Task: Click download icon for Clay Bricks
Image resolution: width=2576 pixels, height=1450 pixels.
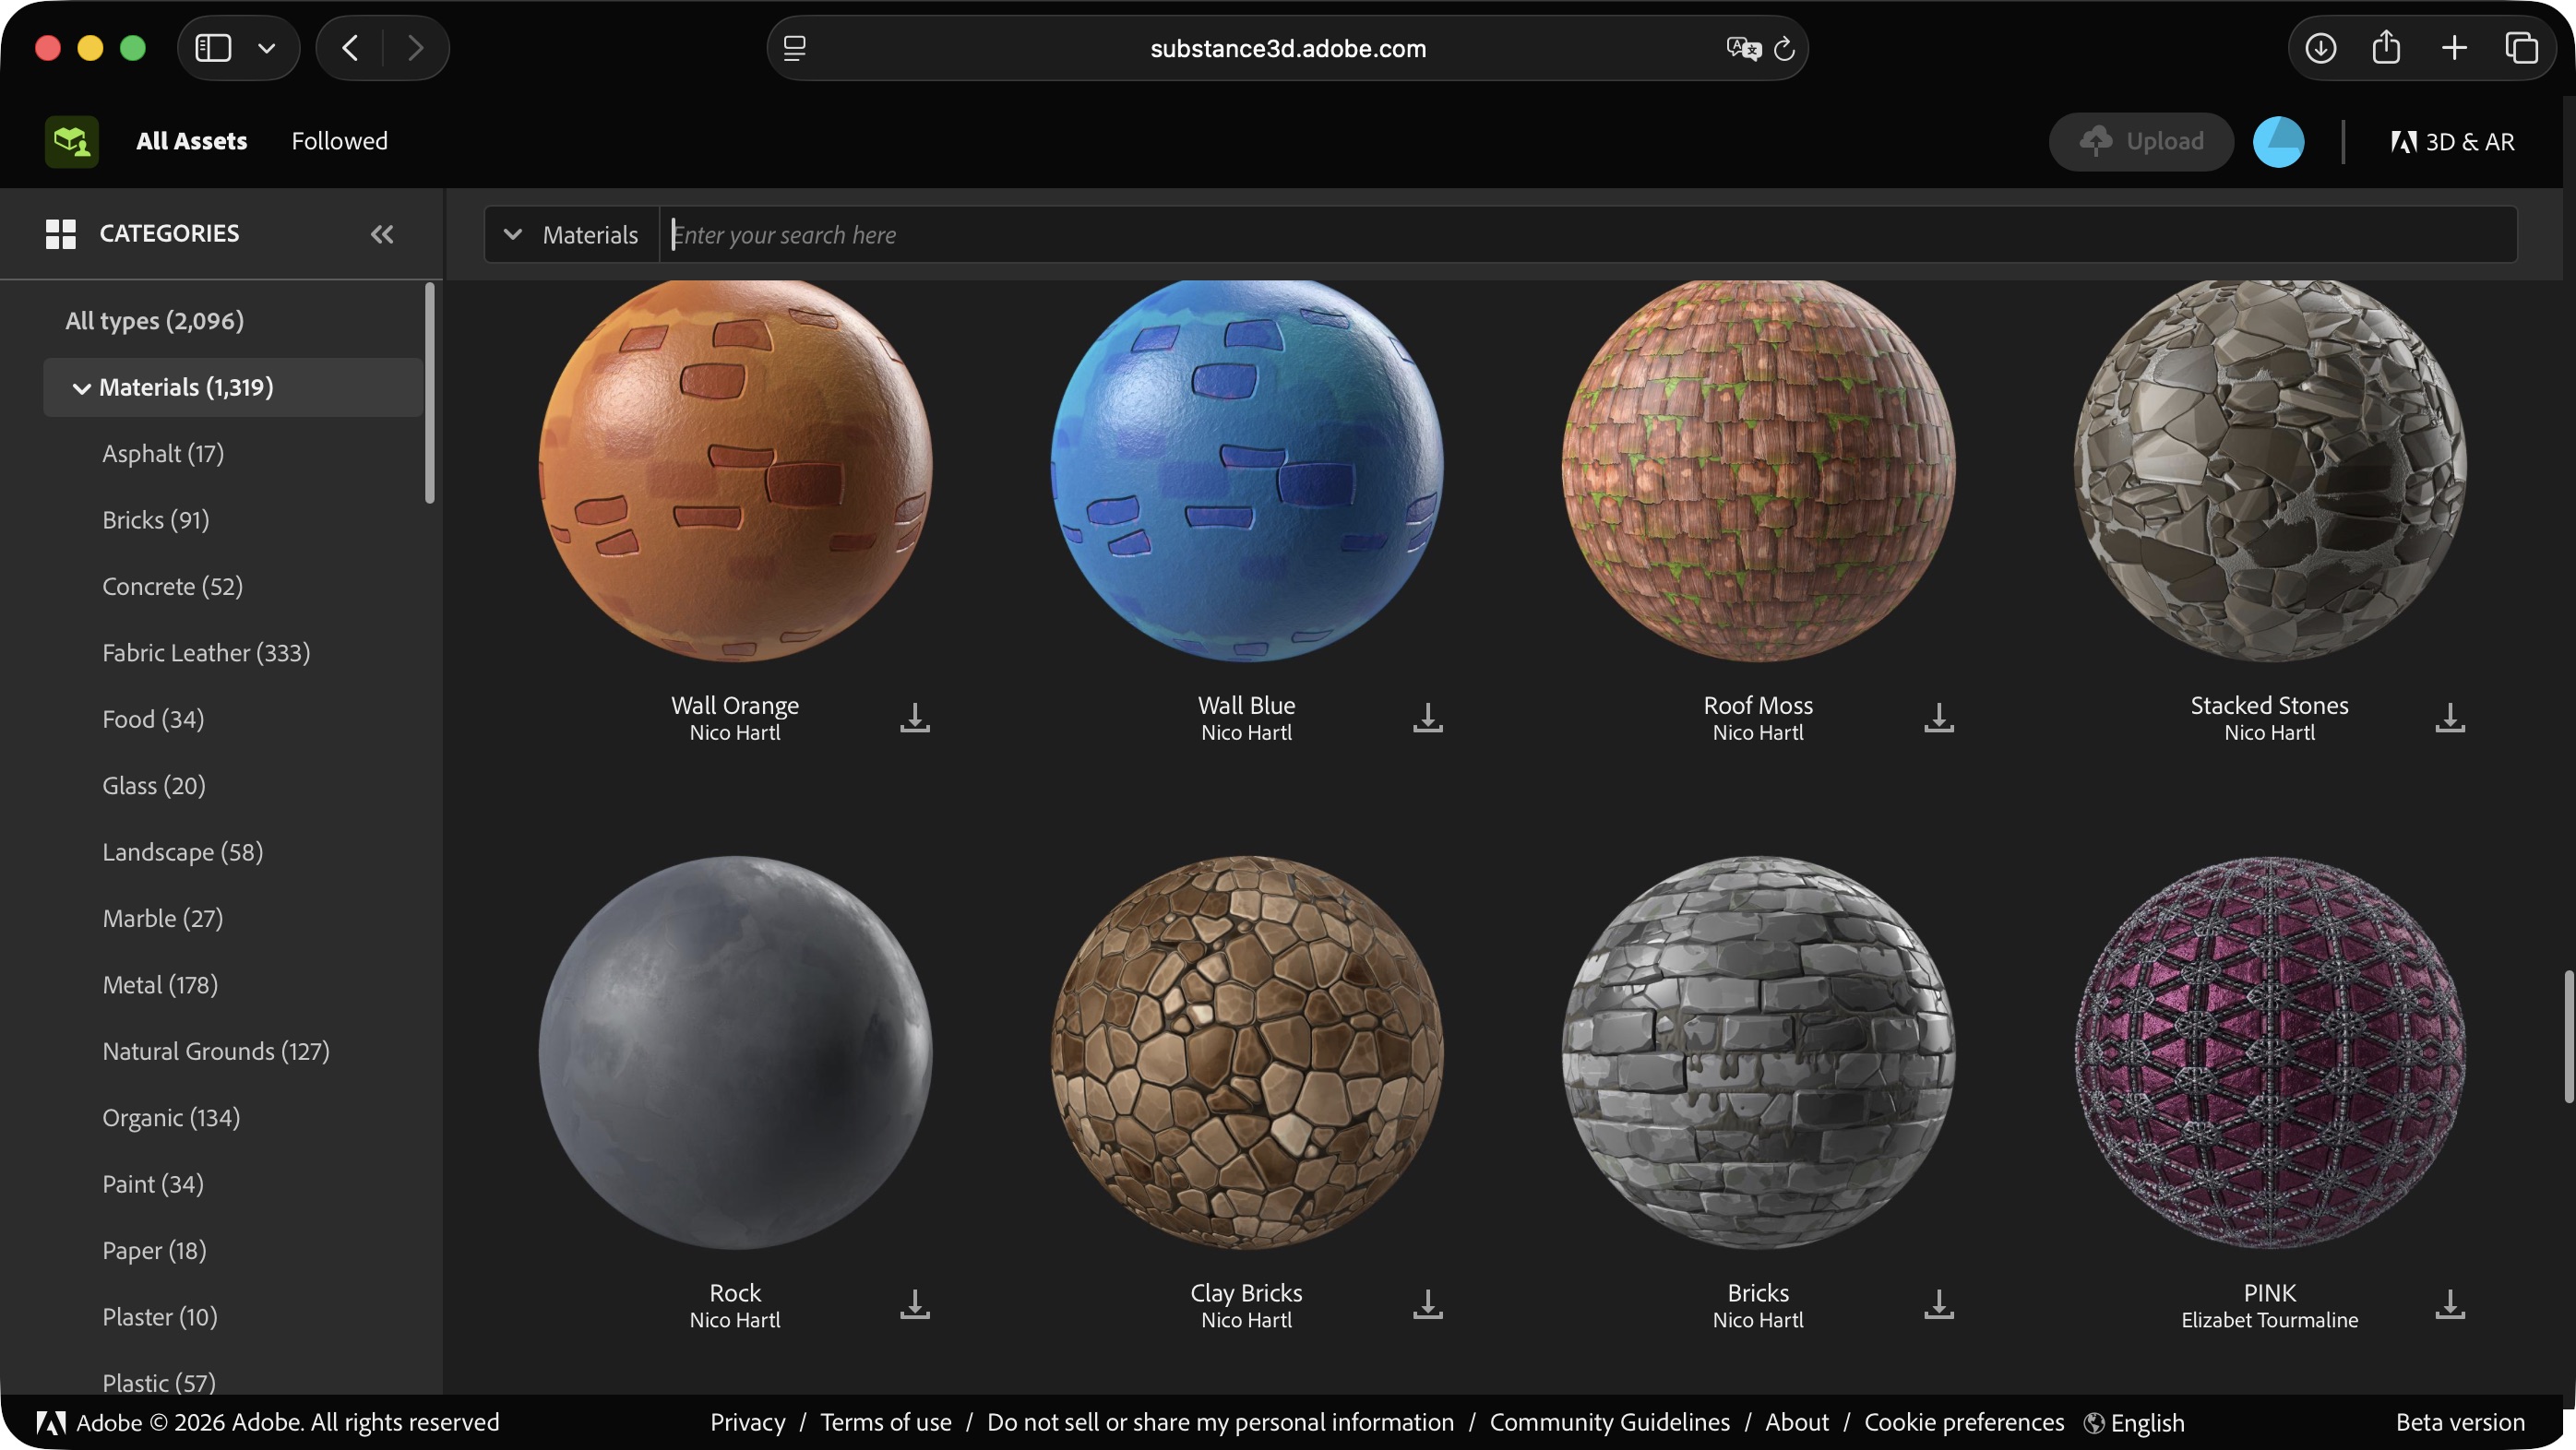Action: click(x=1427, y=1304)
